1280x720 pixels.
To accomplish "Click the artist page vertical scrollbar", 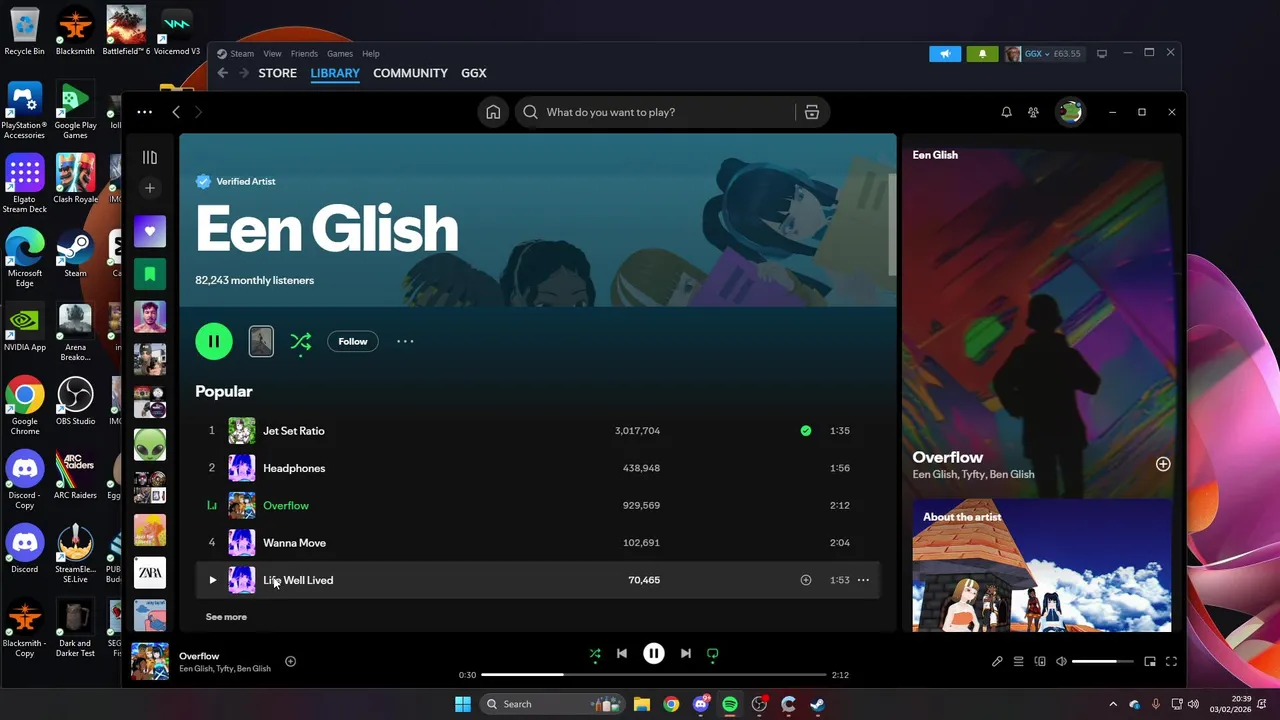I will click(x=892, y=224).
